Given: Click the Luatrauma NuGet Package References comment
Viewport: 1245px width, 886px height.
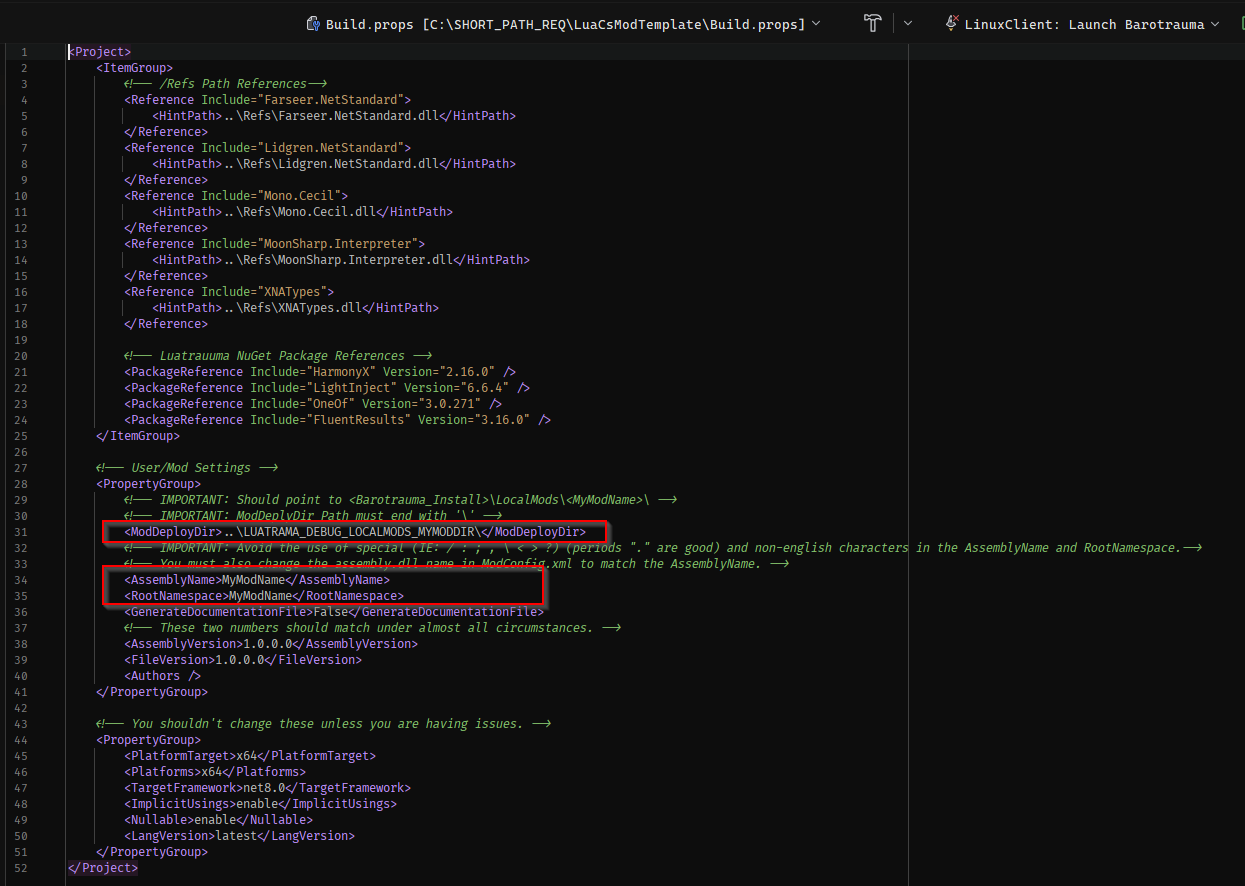Looking at the screenshot, I should point(278,355).
